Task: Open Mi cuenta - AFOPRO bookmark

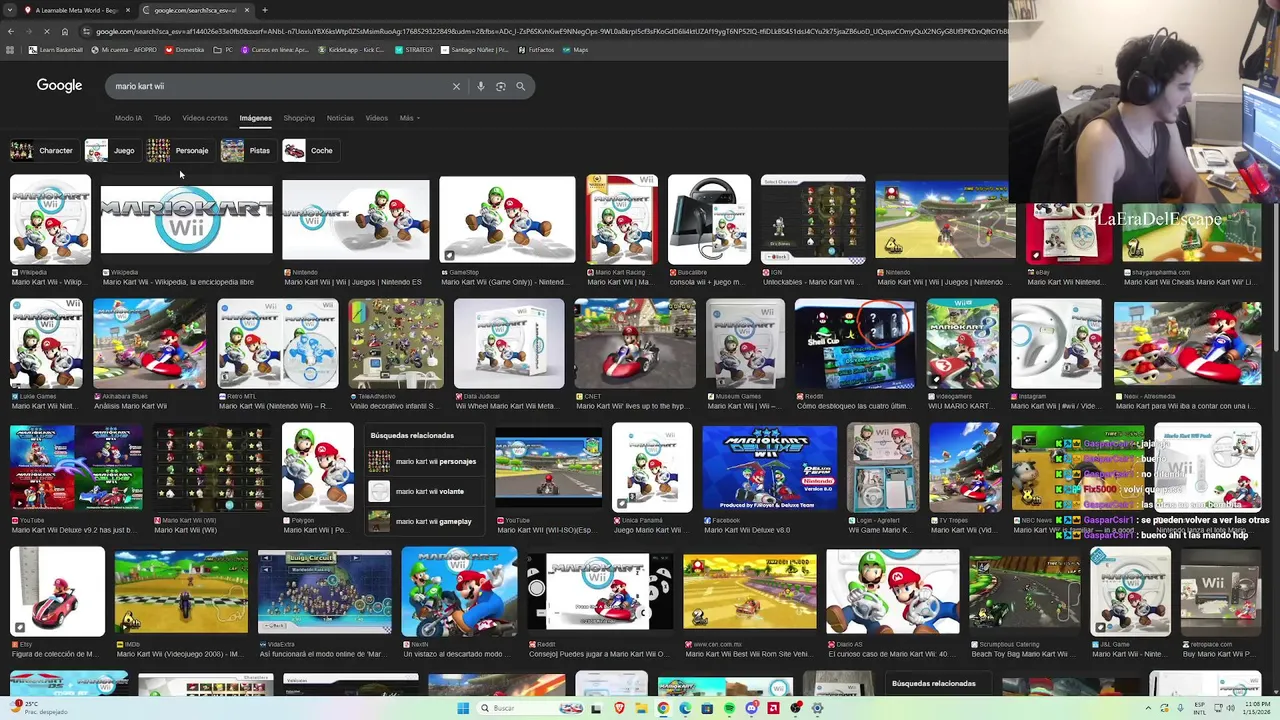Action: click(124, 50)
